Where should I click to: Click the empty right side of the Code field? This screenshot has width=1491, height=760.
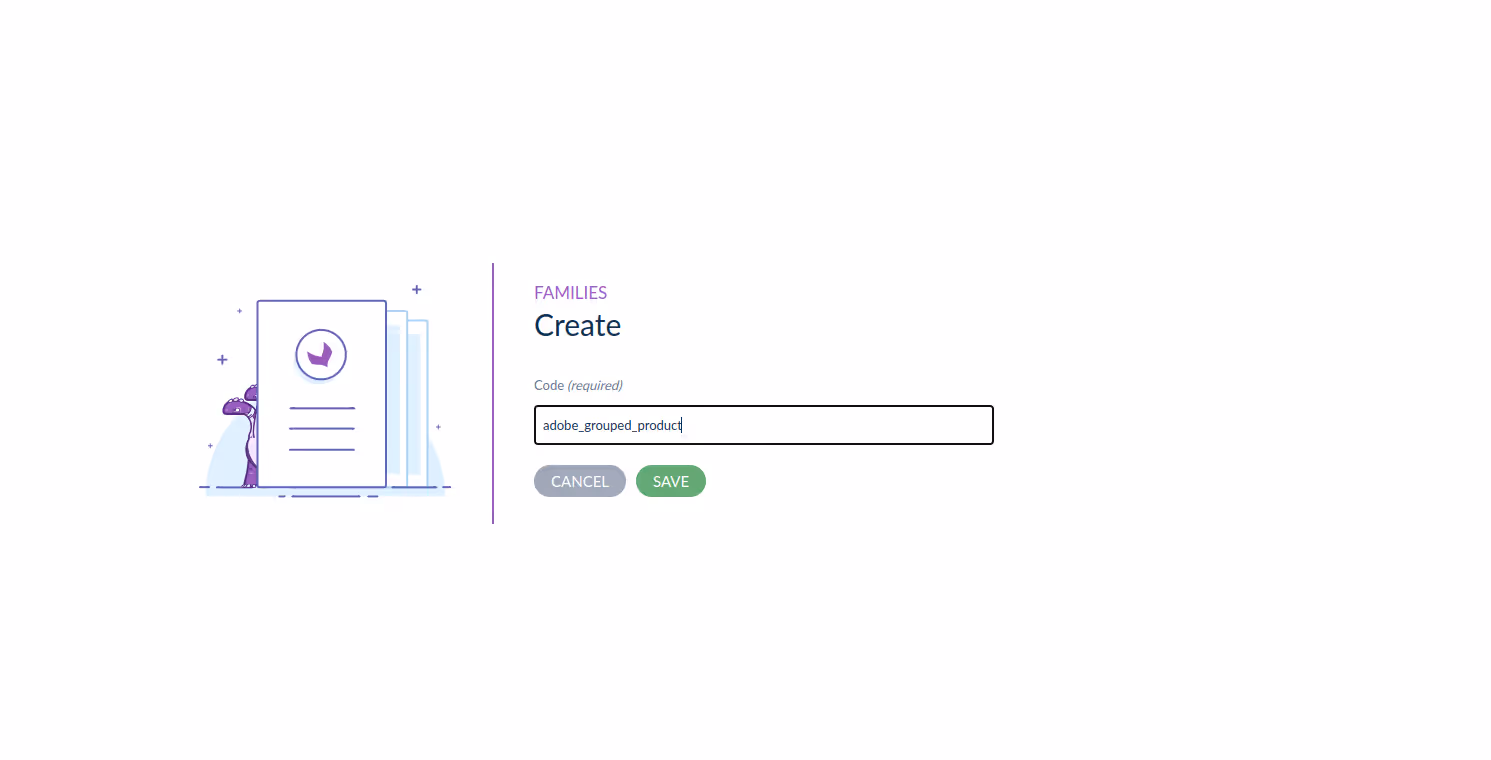[840, 425]
